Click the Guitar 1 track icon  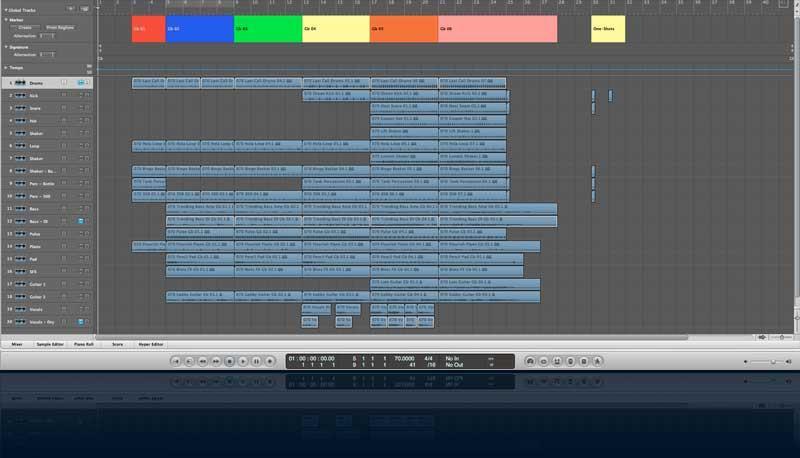(21, 284)
